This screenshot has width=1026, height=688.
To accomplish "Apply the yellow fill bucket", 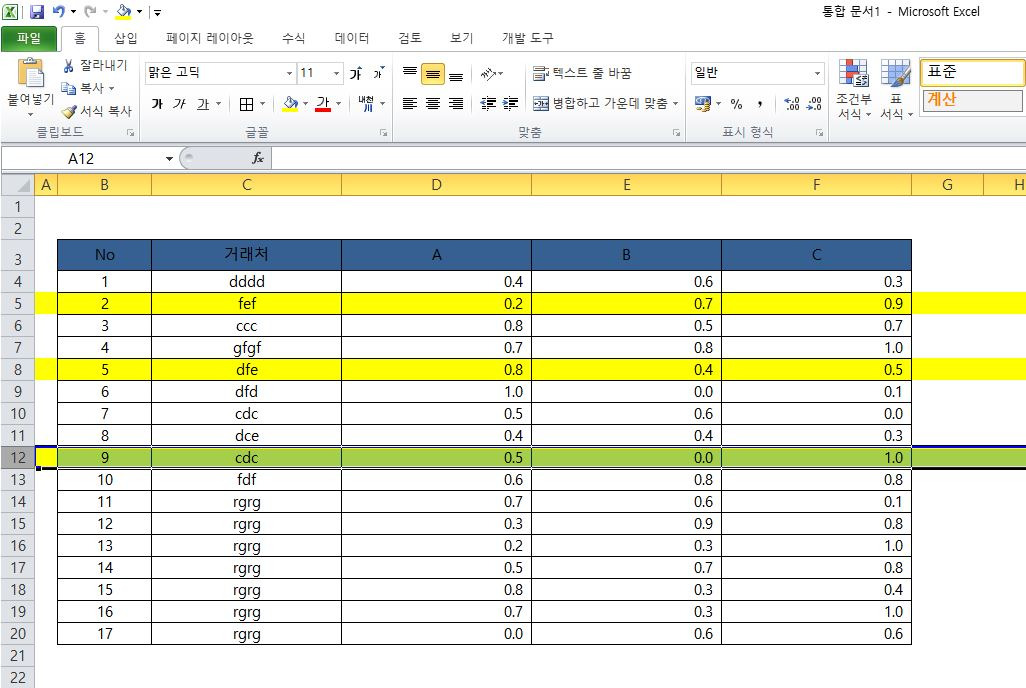I will coord(291,104).
